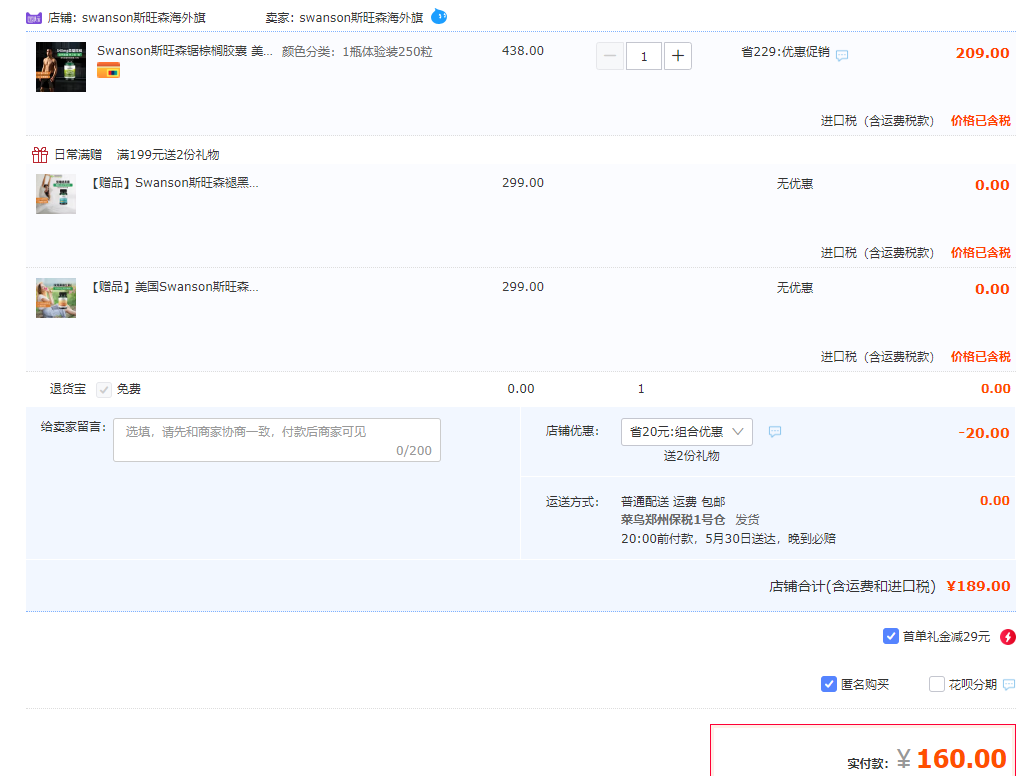Image resolution: width=1036 pixels, height=776 pixels.
Task: Click the red lightning icon beside 首单礼金
Action: pos(1008,637)
